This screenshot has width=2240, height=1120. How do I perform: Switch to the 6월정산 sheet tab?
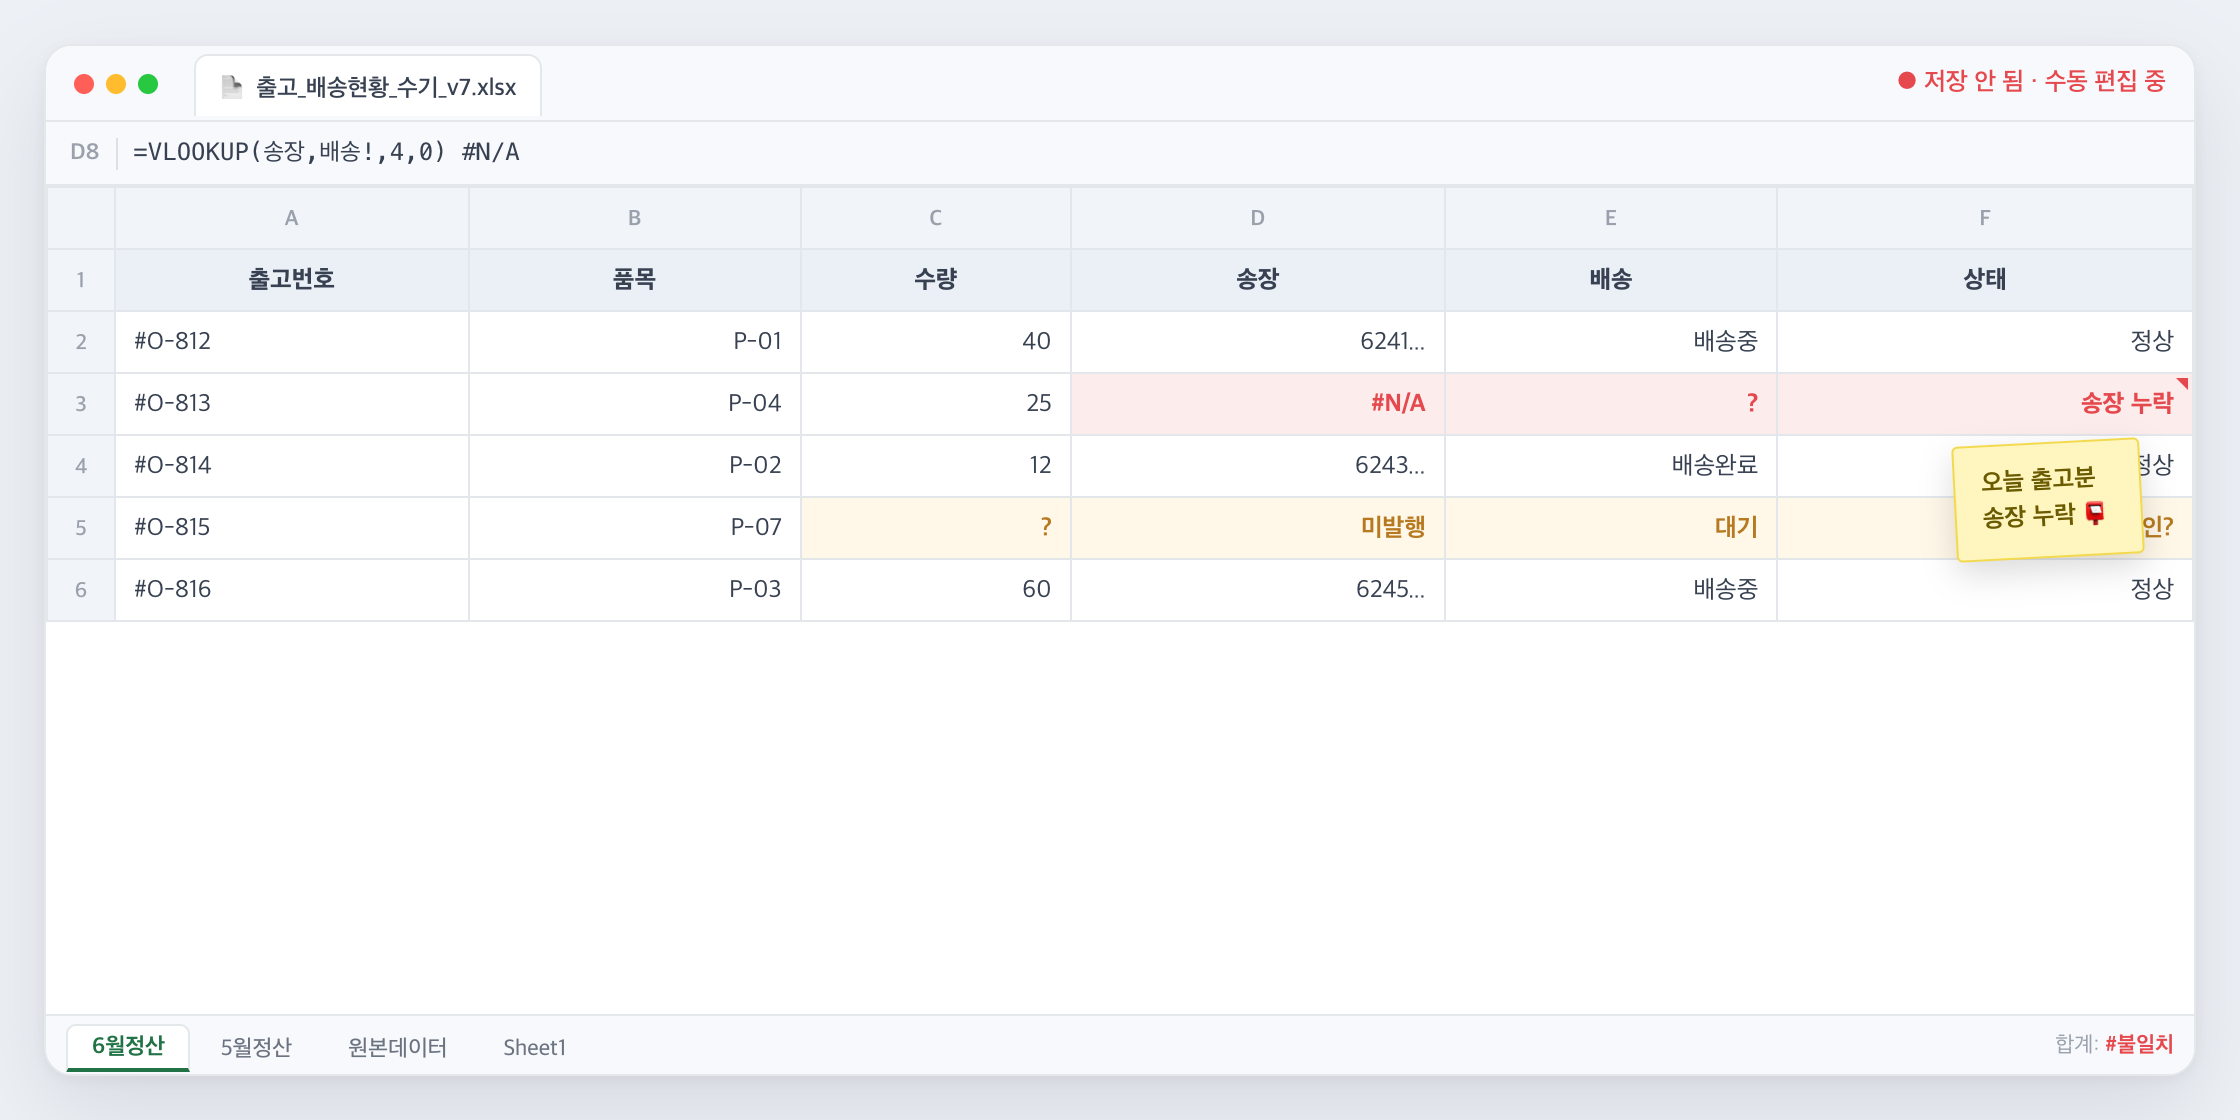point(128,1046)
